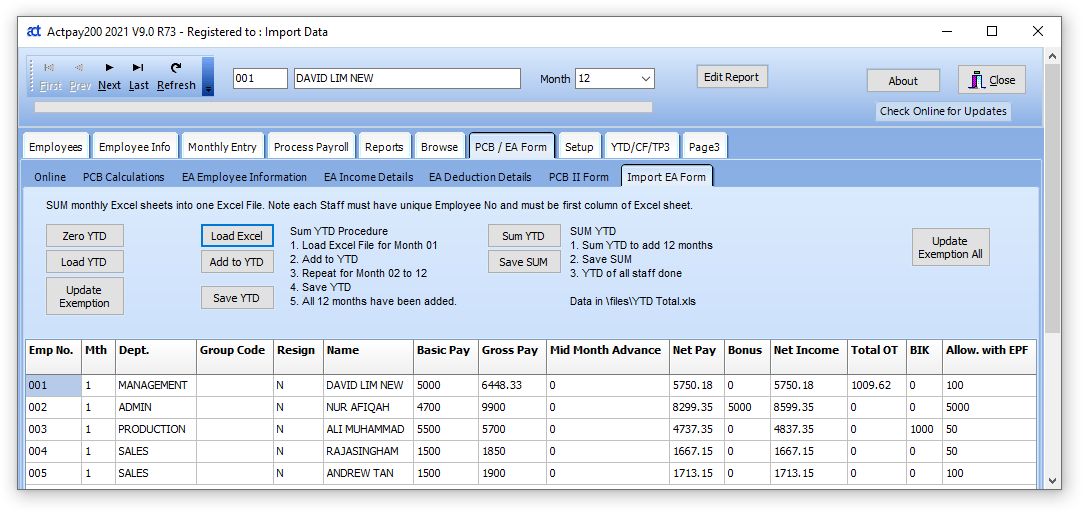Jump to the Last employee record

coord(138,76)
